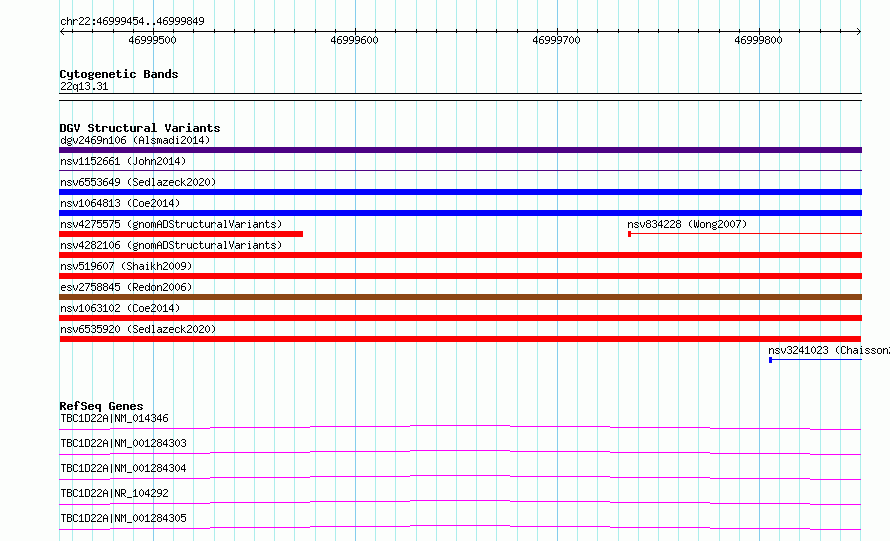
Task: Open the nsv1152661 (John2014) variant label
Action: (123, 161)
